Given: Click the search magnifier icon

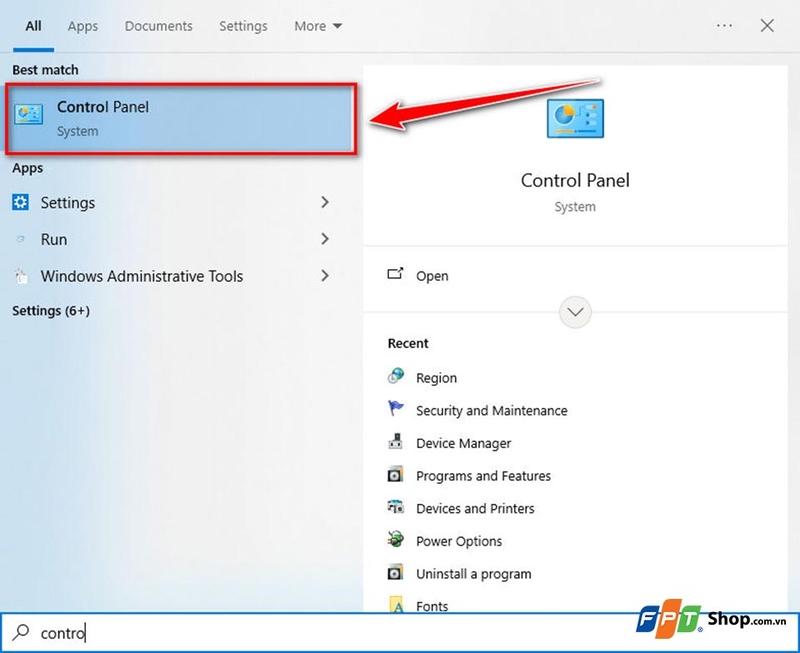Looking at the screenshot, I should (x=21, y=632).
